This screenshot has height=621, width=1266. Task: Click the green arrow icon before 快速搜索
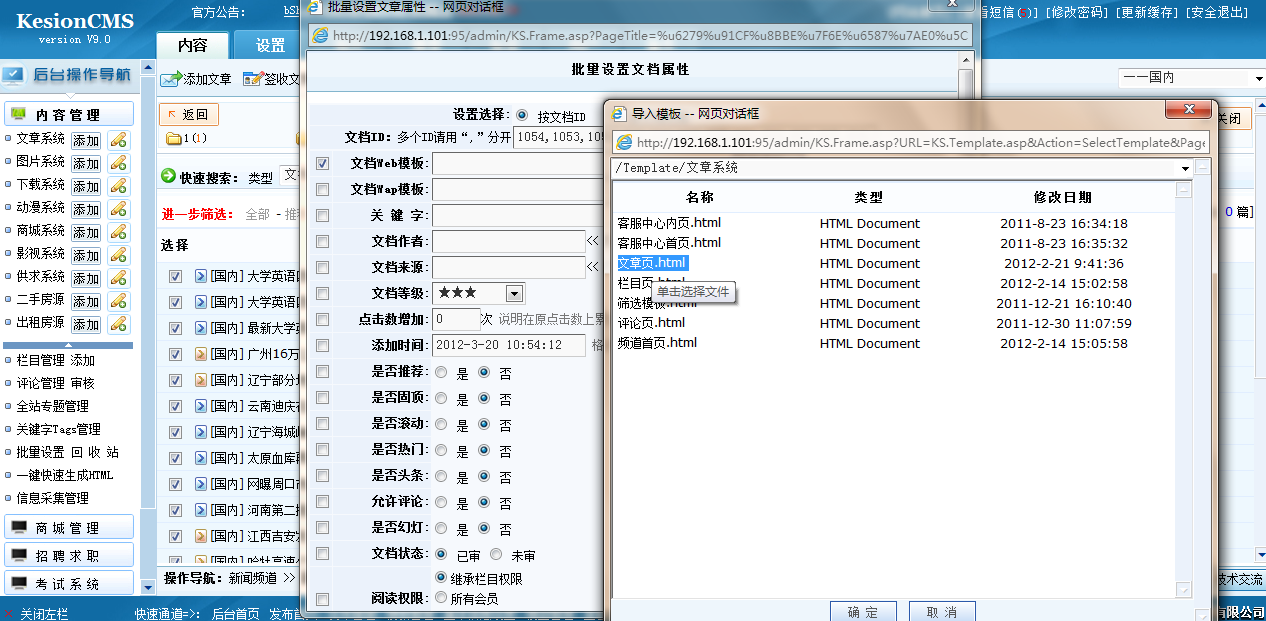(168, 176)
